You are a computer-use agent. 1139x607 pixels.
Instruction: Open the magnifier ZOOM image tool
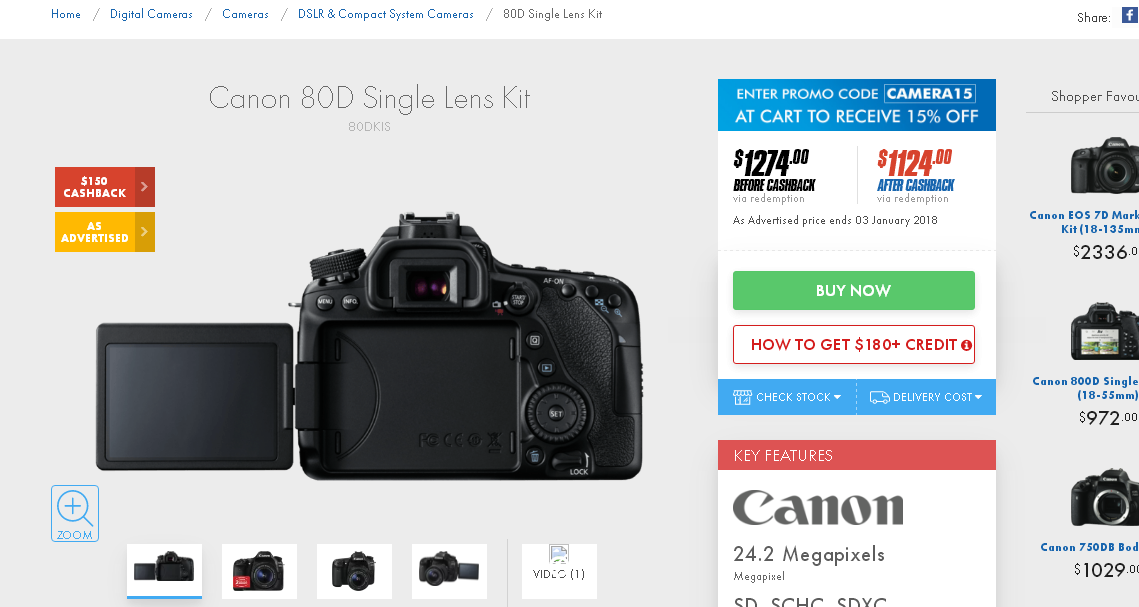click(75, 513)
